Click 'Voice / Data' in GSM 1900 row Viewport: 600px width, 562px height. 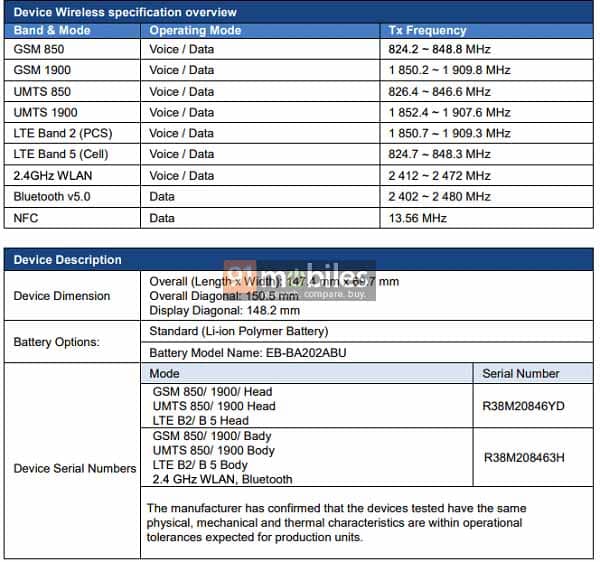pos(181,70)
